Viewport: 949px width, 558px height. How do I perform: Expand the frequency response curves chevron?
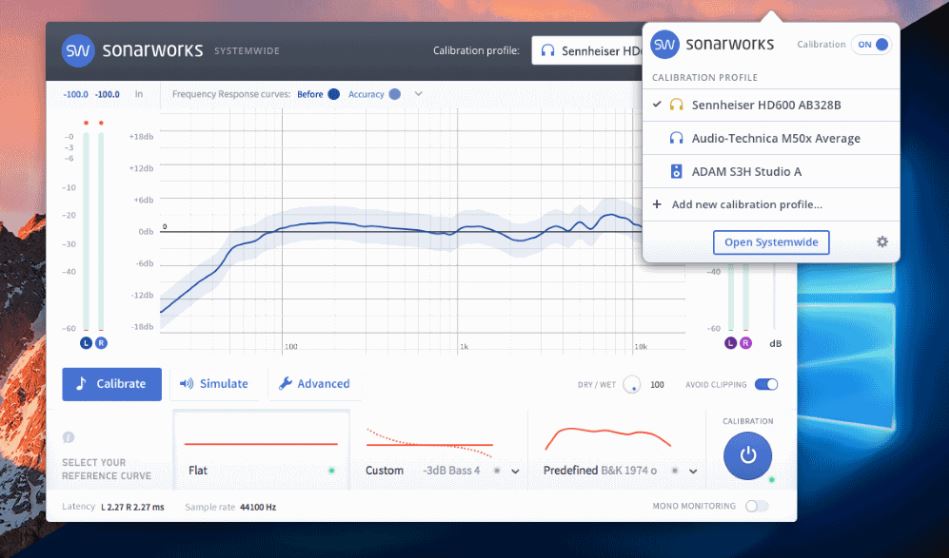418,94
